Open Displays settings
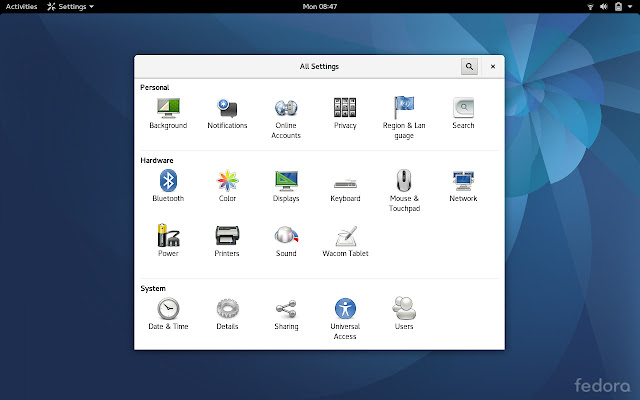 pos(286,186)
